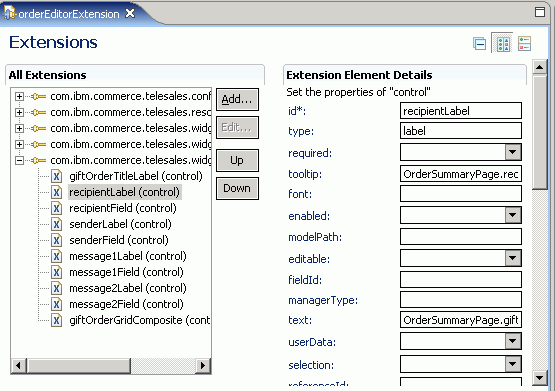
Task: Click the text input field
Action: click(x=461, y=320)
